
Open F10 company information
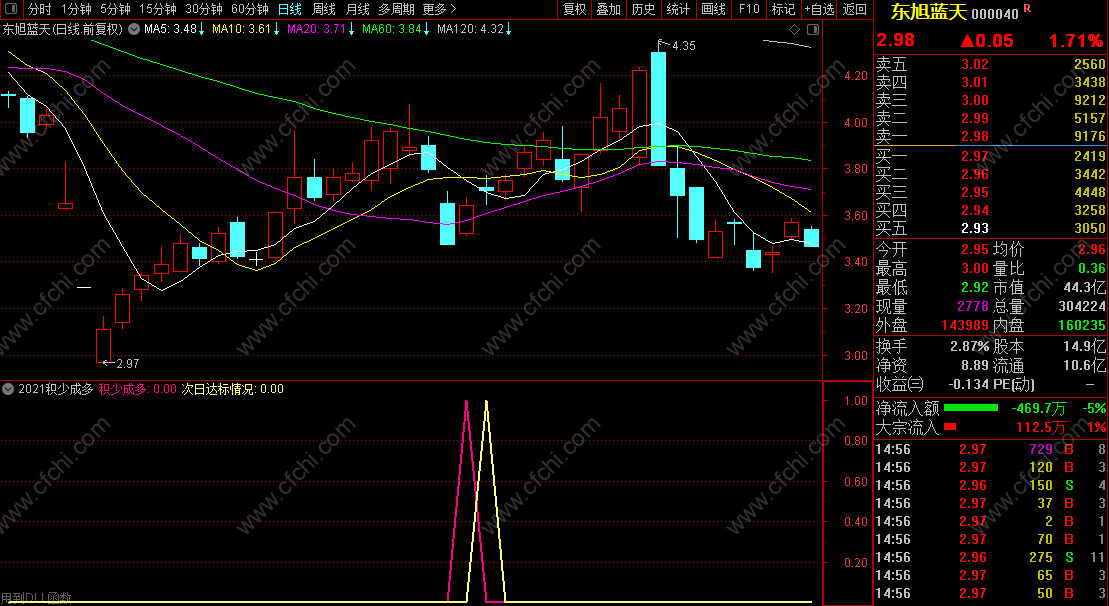click(748, 9)
